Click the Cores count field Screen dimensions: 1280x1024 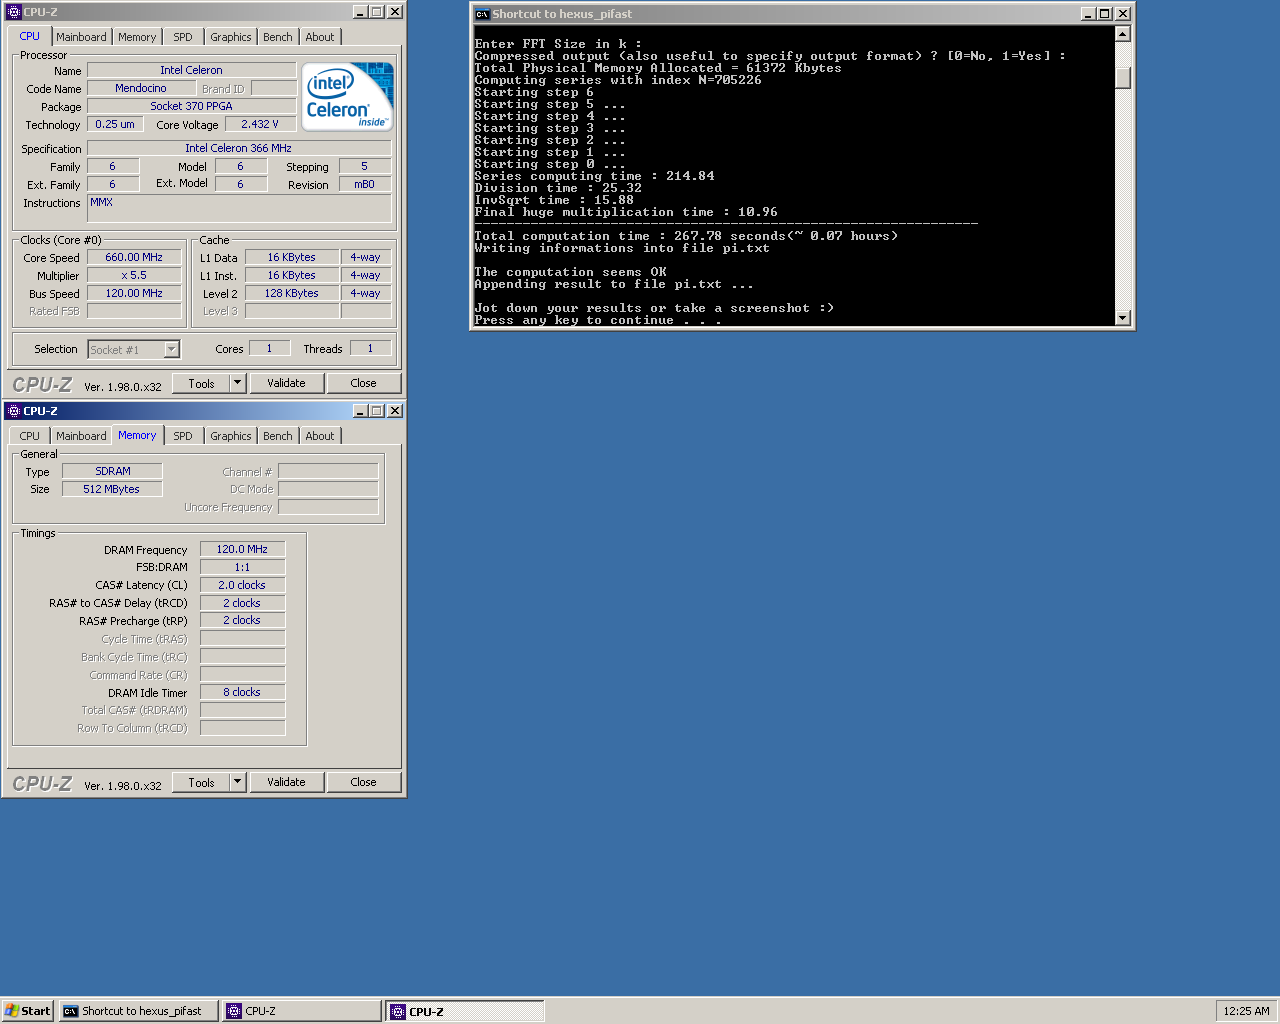tap(269, 348)
